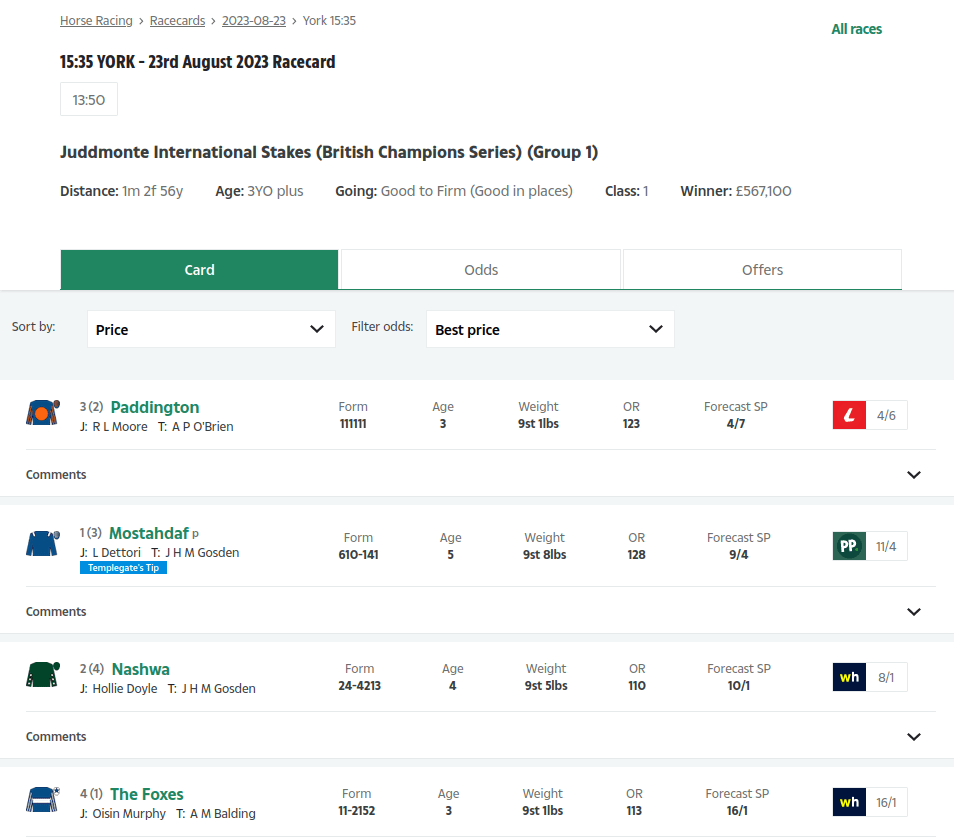The width and height of the screenshot is (954, 839).
Task: Select the Card tab
Action: [199, 270]
